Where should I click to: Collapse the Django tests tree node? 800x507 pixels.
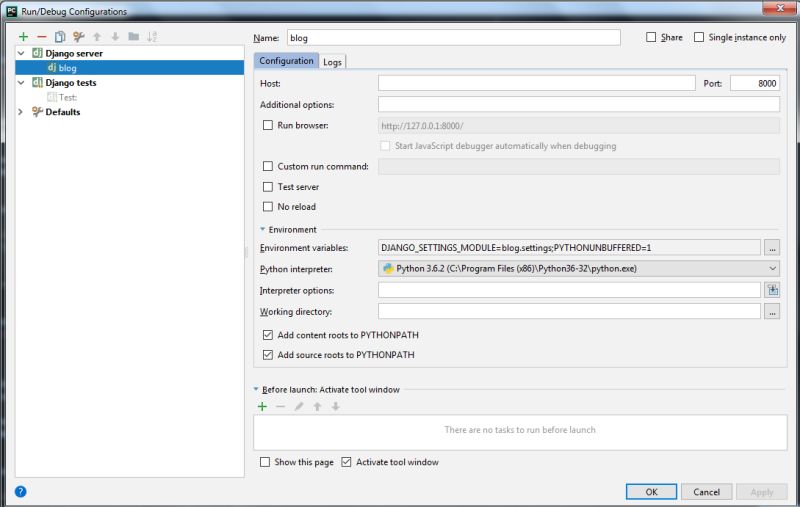coord(21,83)
